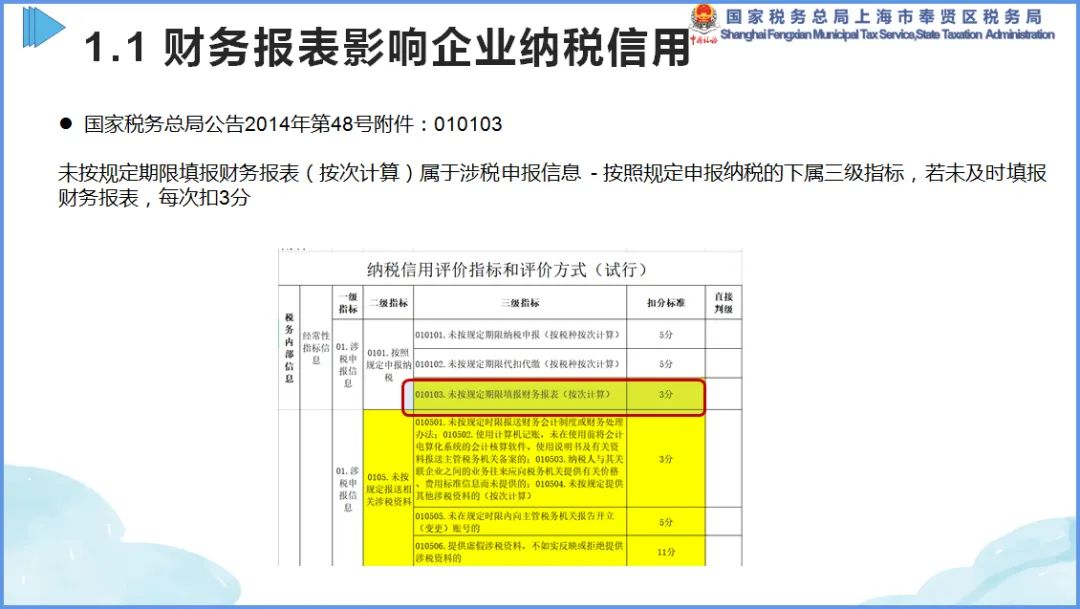The height and width of the screenshot is (609, 1080).
Task: Click paragraph line "财务报表，每次扣3分"
Action: coord(154,198)
